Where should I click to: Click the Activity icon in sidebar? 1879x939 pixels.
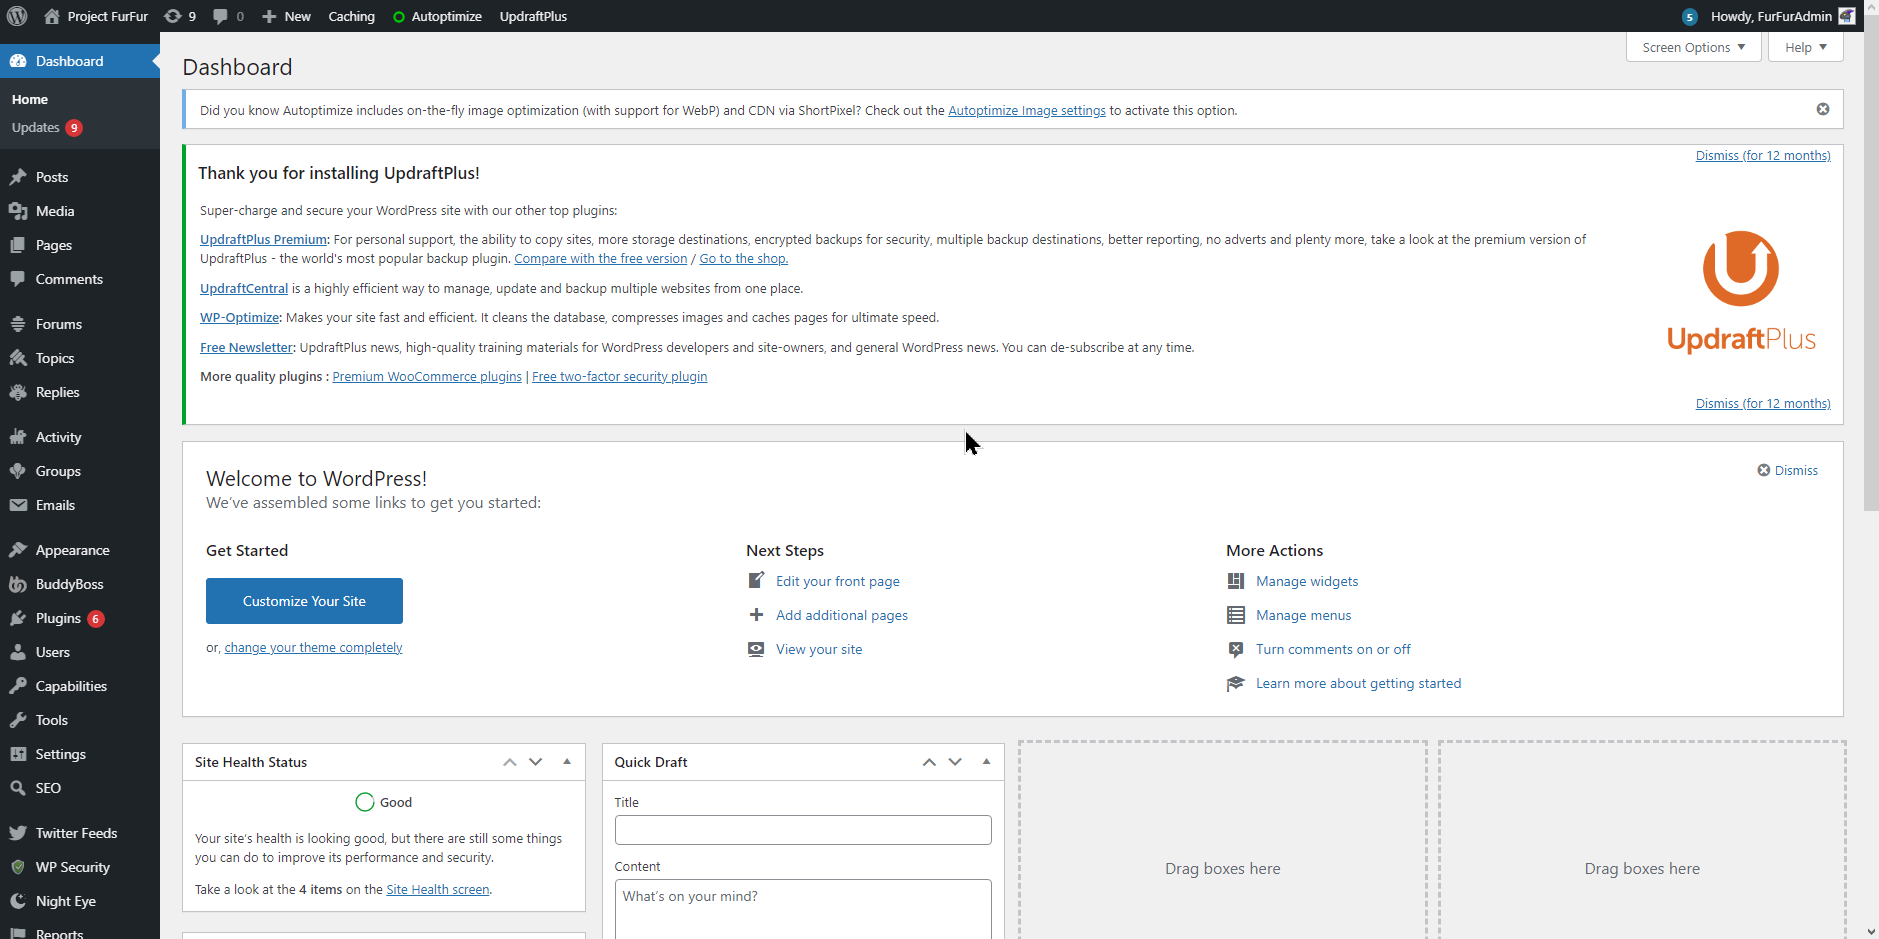pos(18,437)
